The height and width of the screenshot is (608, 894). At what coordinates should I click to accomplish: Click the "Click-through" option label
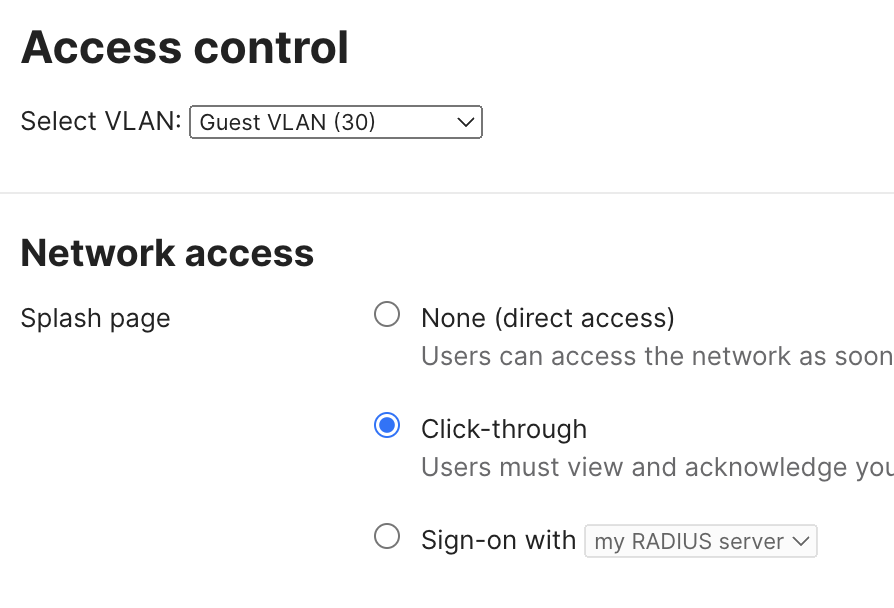(504, 428)
